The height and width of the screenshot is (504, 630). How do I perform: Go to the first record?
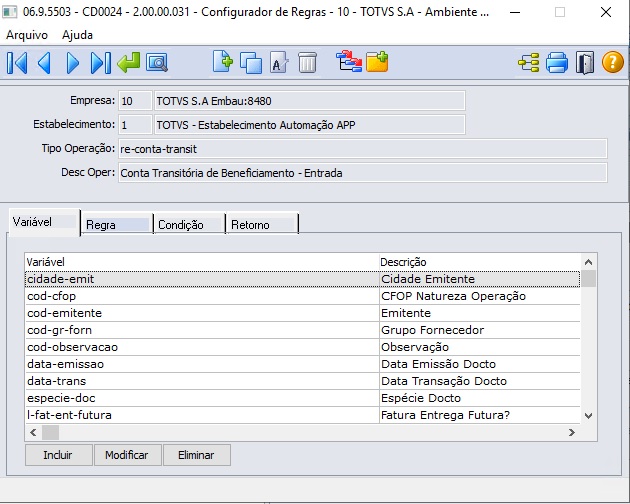(17, 63)
